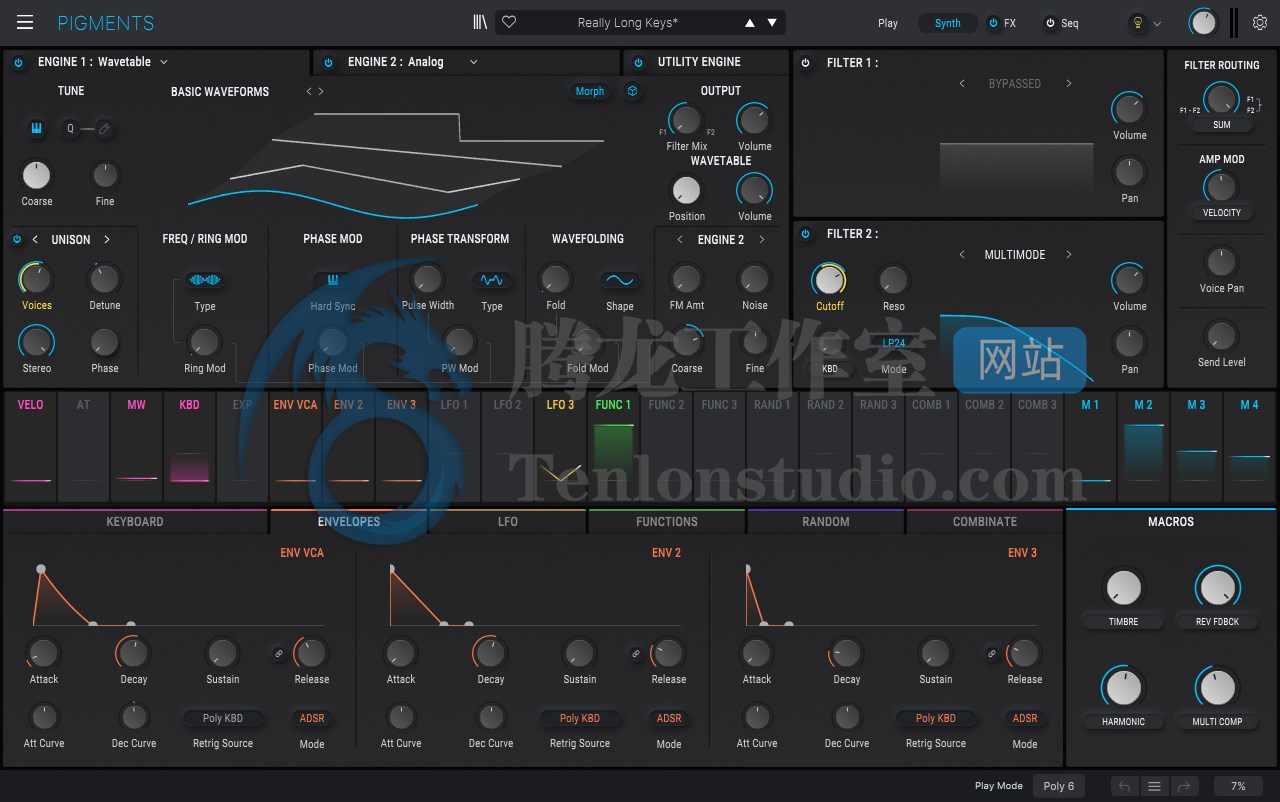Click the Phase Transform Type wave icon
The width and height of the screenshot is (1280, 802).
tap(492, 280)
